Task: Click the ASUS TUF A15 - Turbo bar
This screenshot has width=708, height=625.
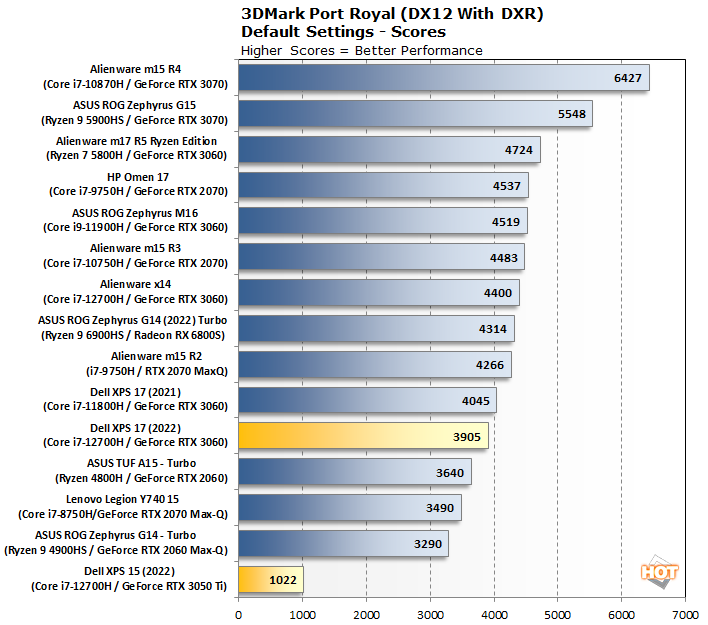Action: pyautogui.click(x=354, y=472)
